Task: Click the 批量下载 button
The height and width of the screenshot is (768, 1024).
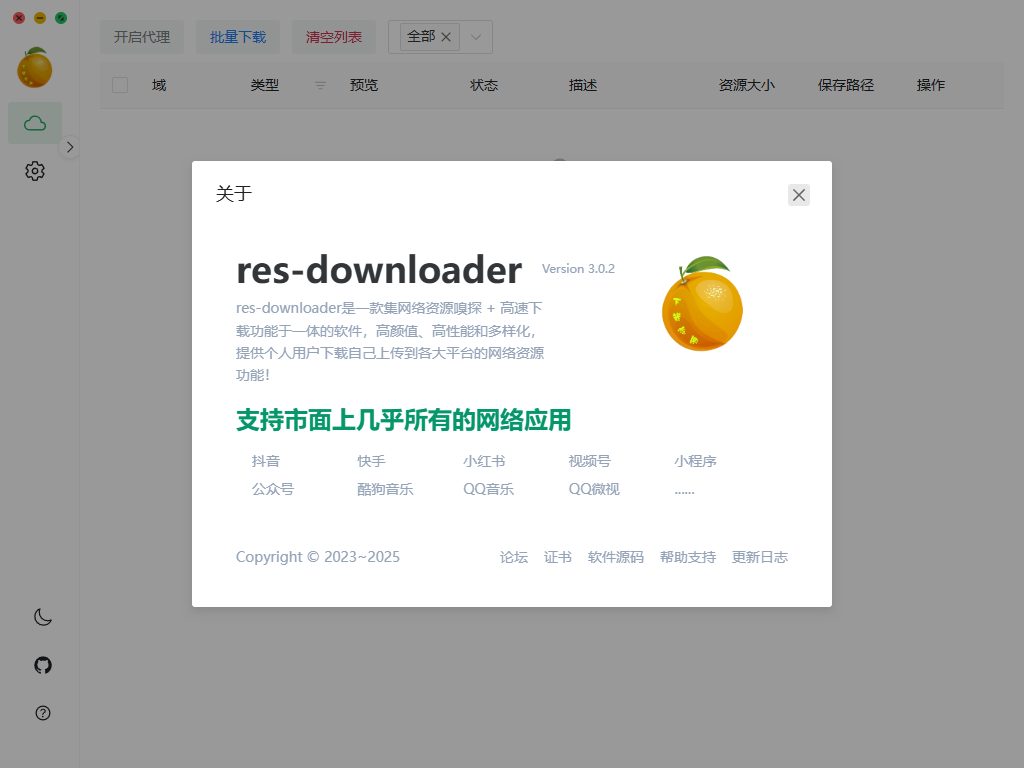Action: 238,37
